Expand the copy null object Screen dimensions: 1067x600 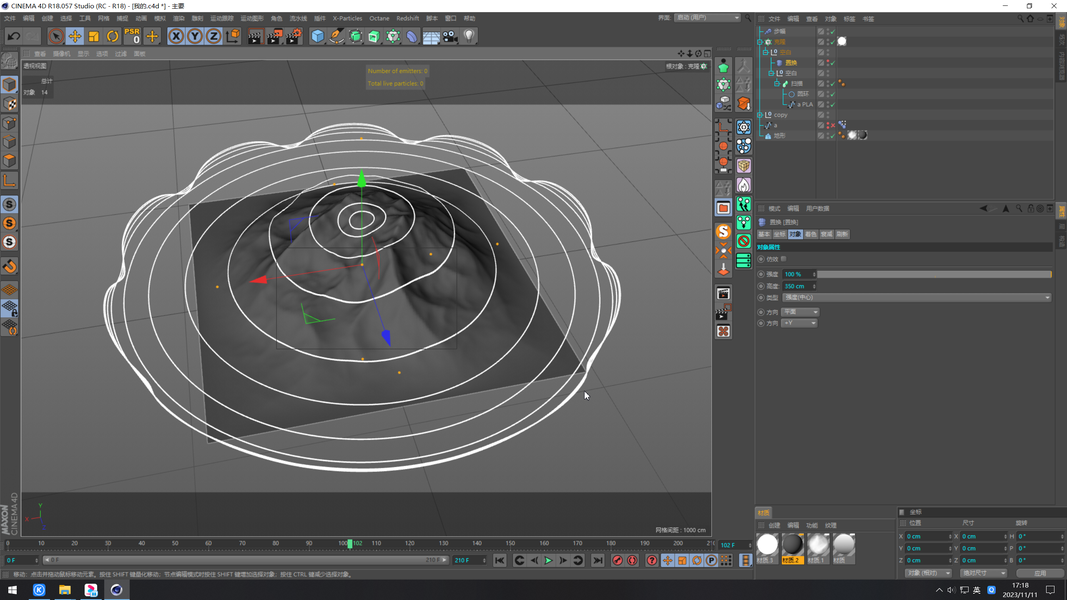[x=759, y=115]
